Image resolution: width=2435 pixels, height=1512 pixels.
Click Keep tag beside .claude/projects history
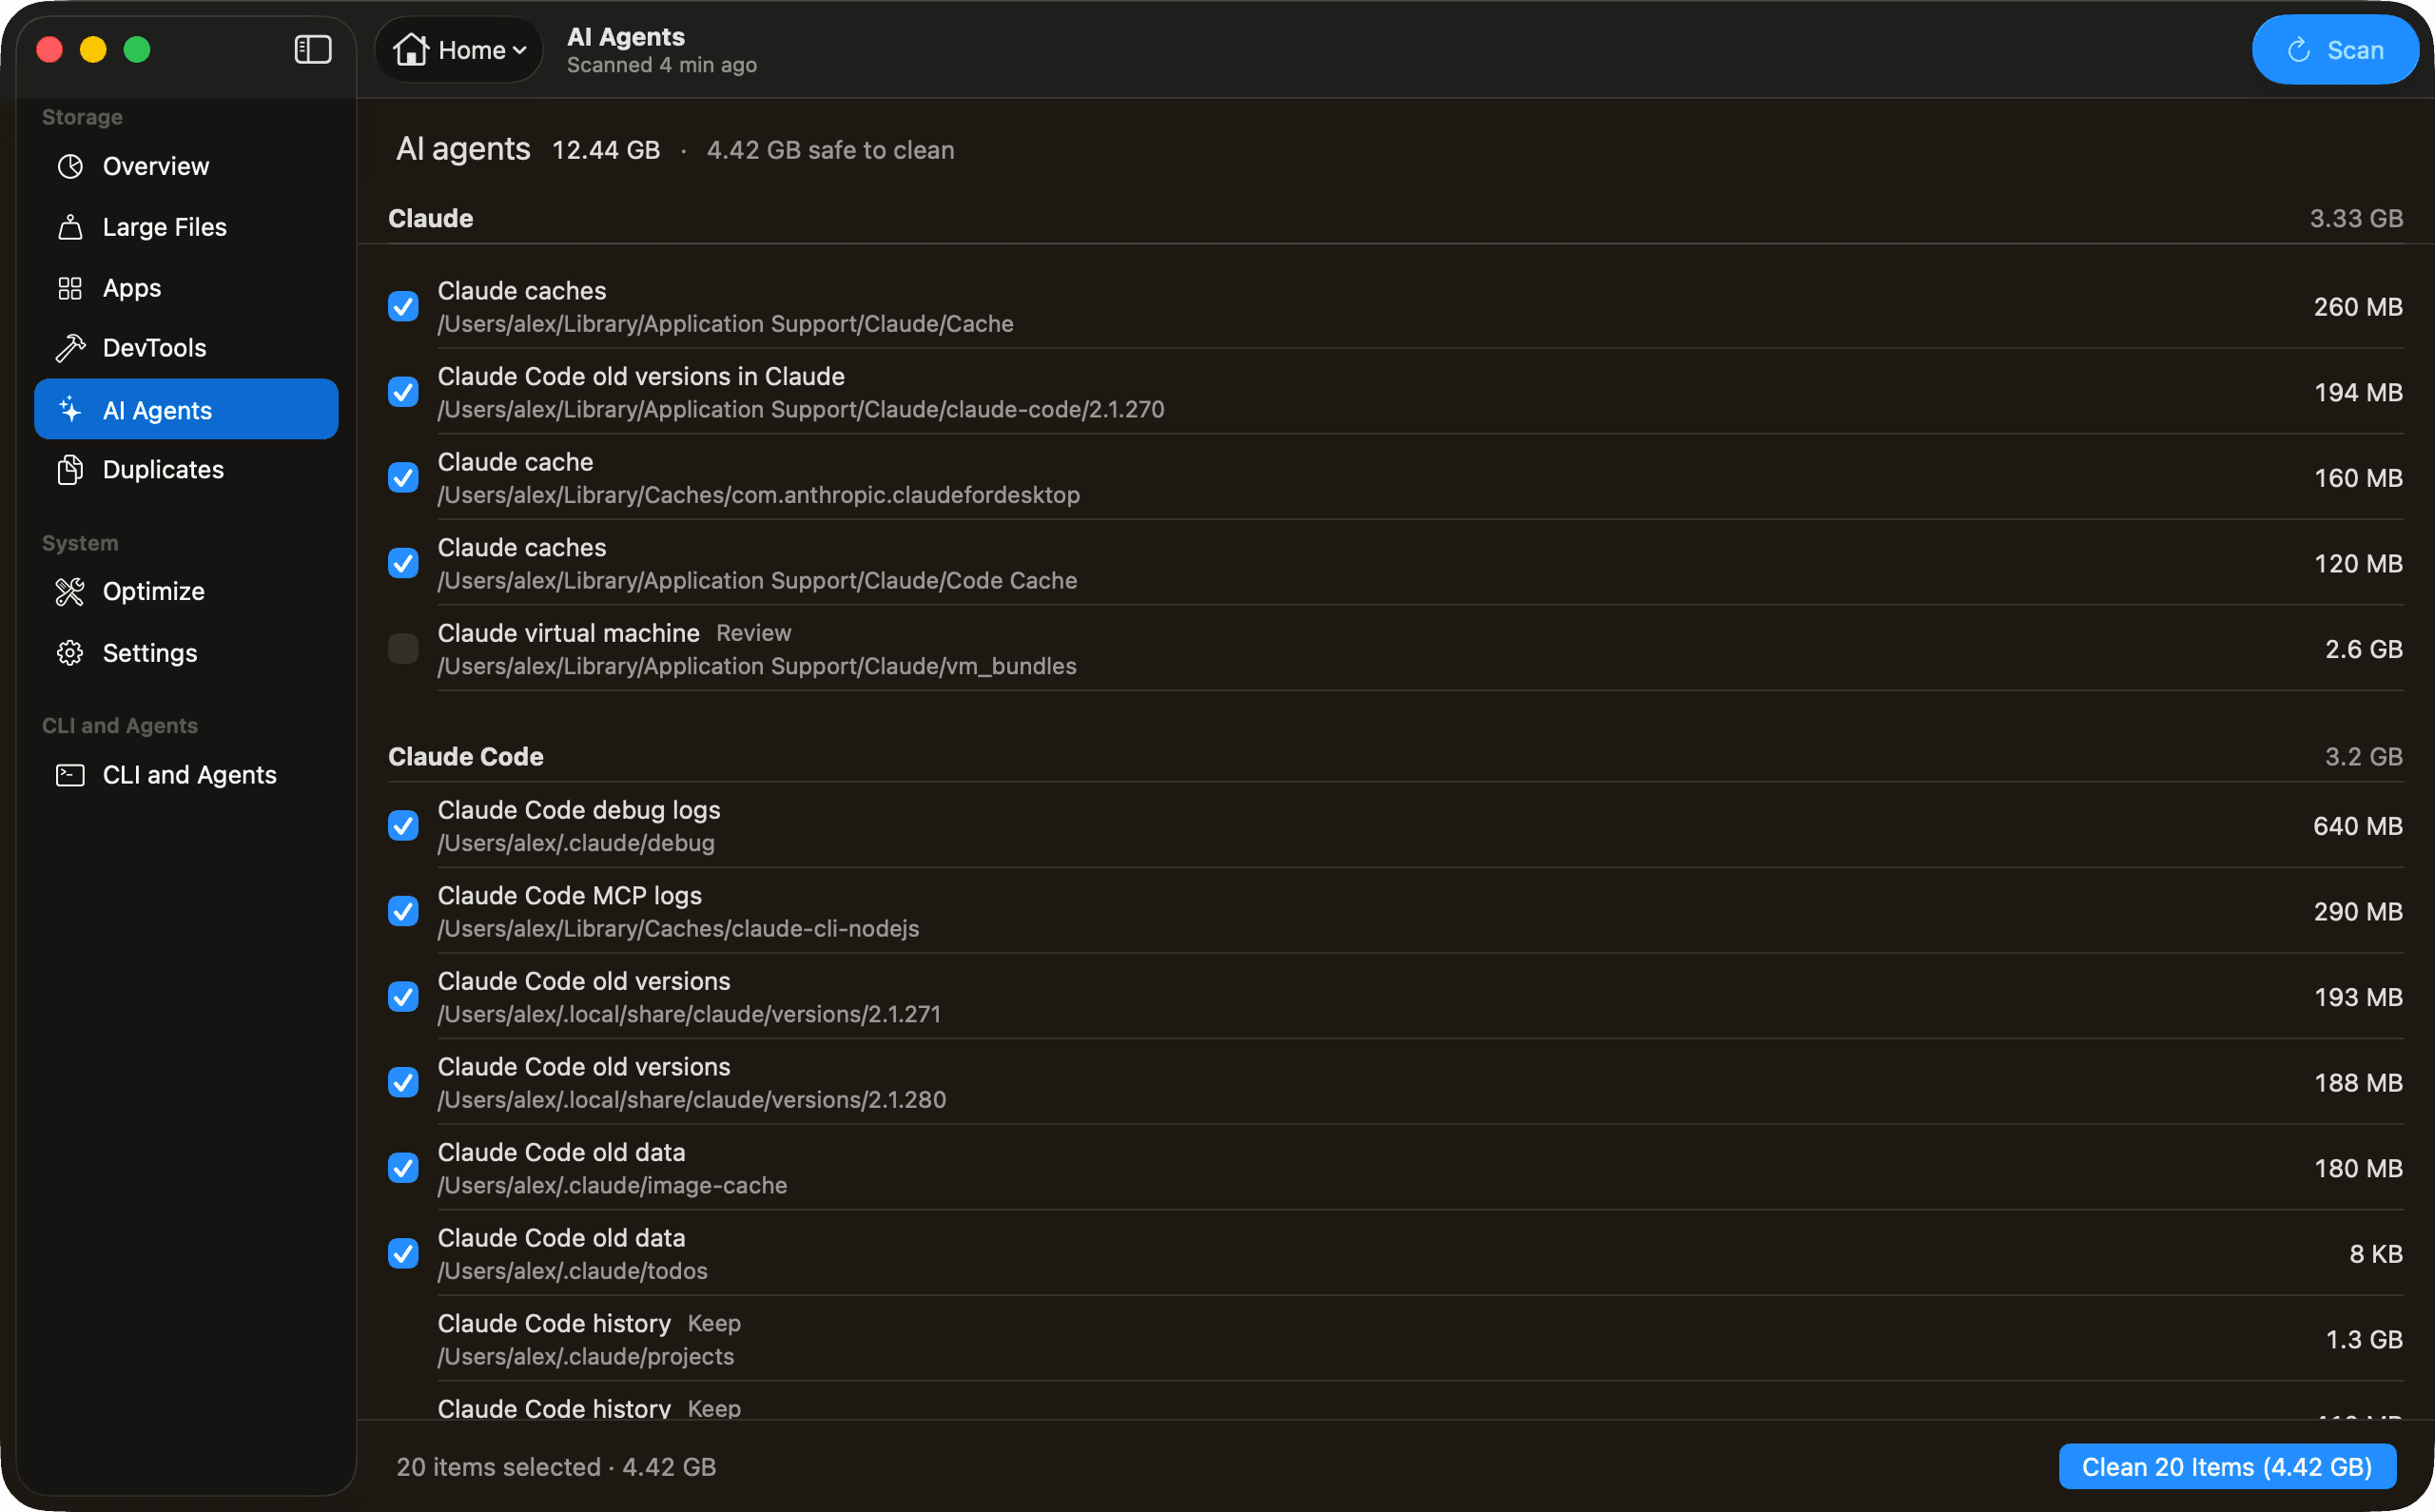click(x=714, y=1324)
